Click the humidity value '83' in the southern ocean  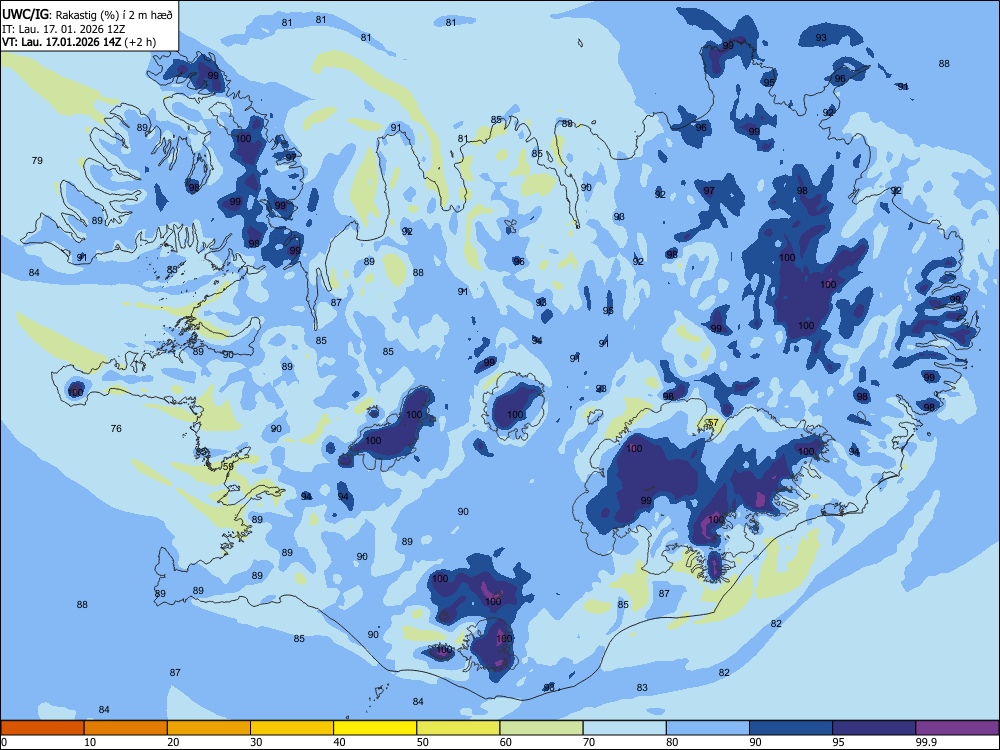[x=642, y=688]
